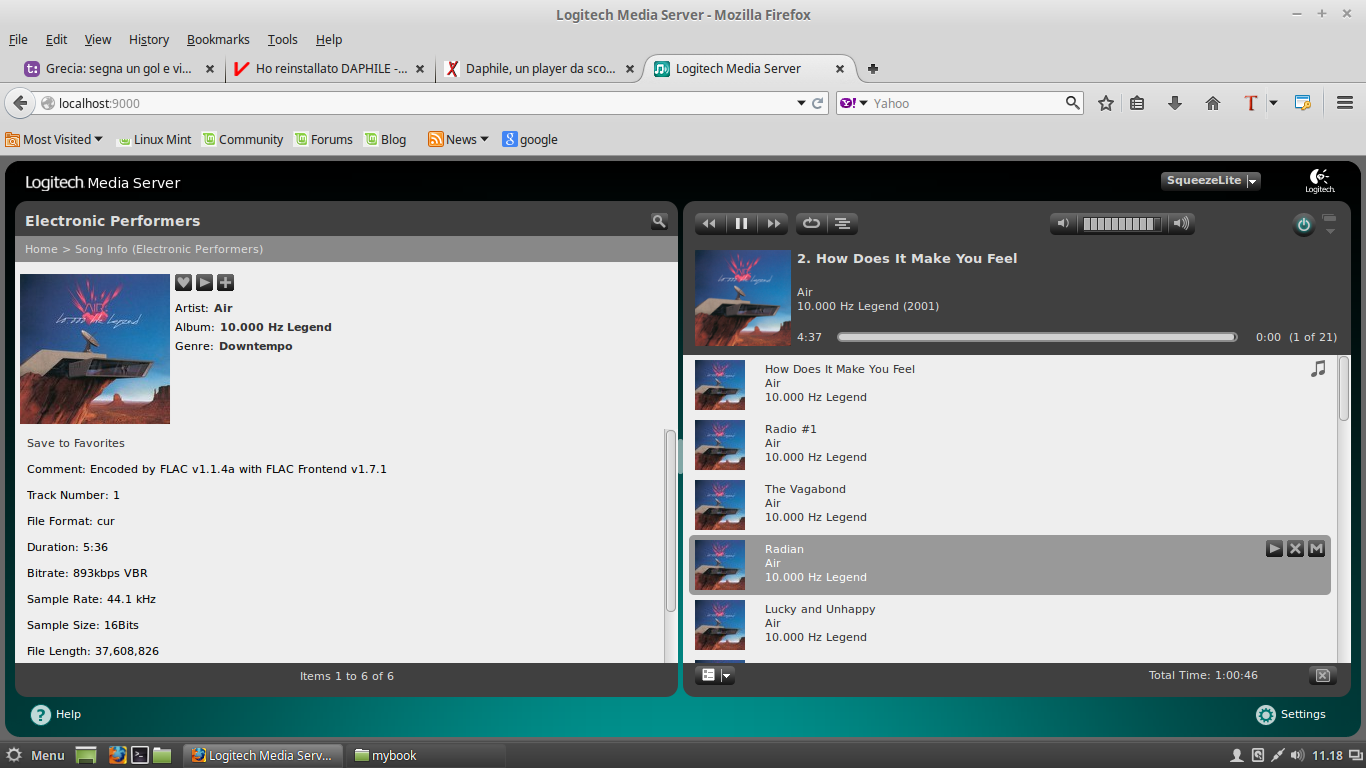Seek within the song progress bar
The image size is (1366, 768).
pos(1037,337)
